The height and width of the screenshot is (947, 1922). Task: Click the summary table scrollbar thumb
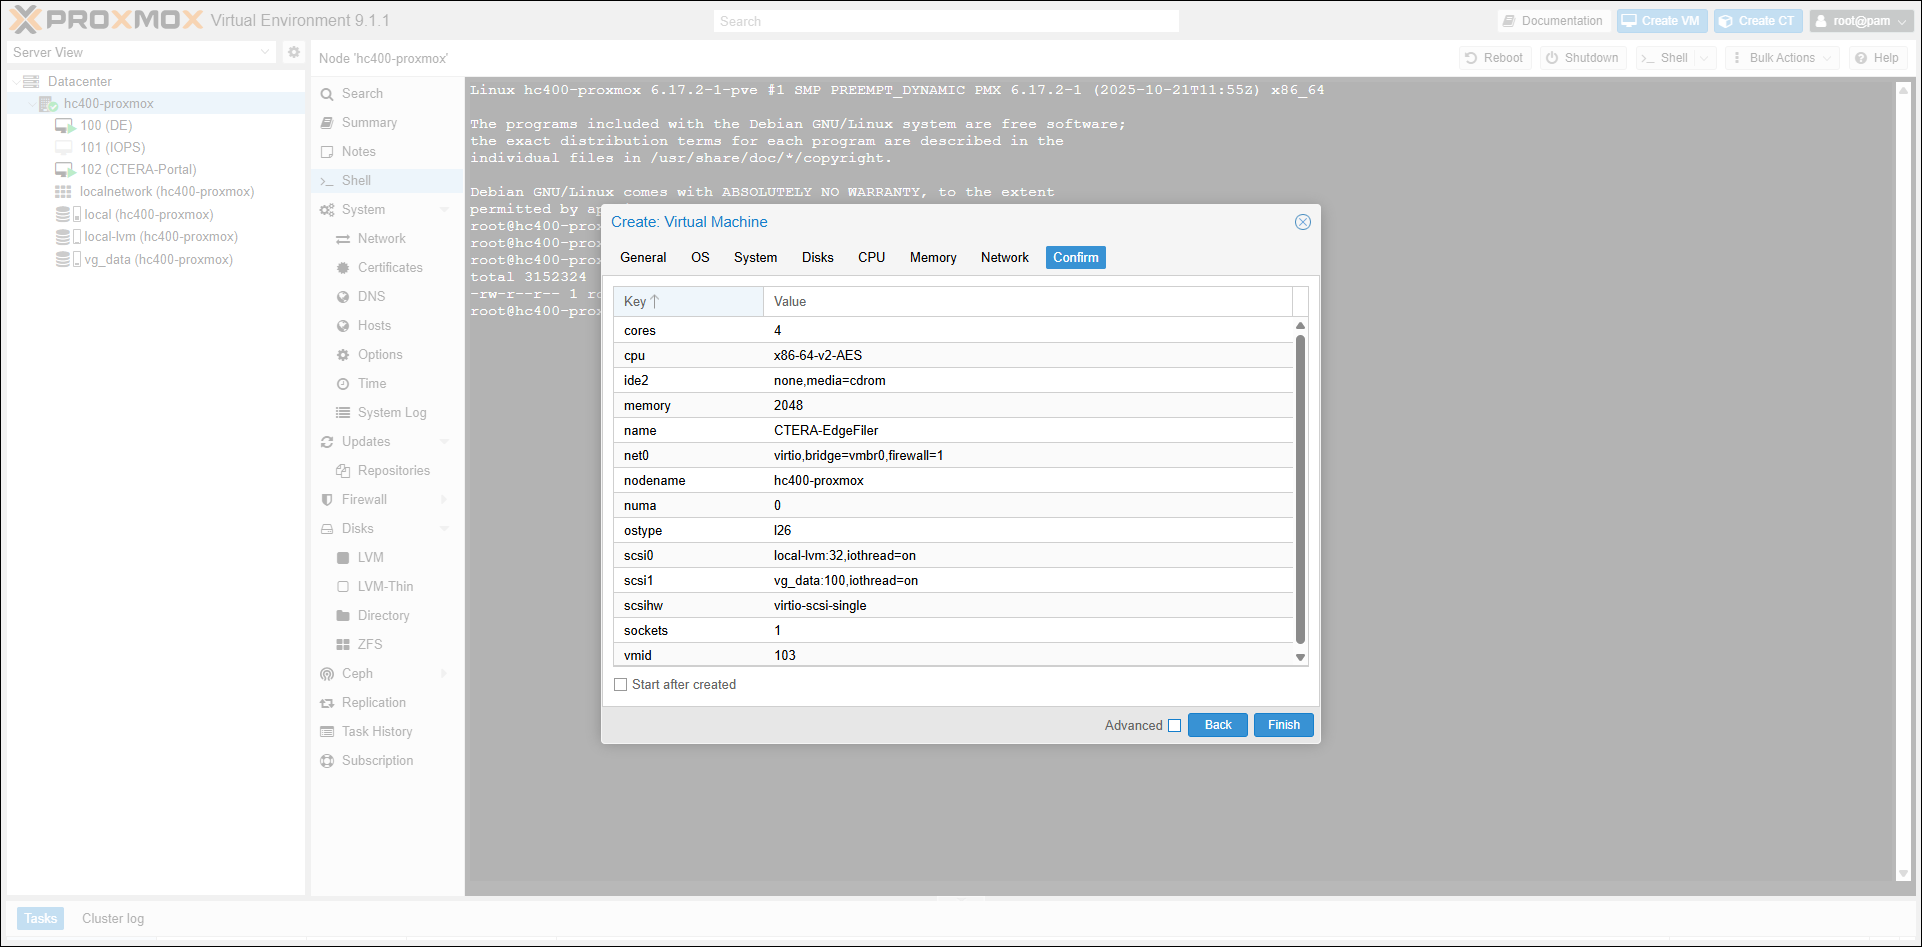pos(1300,490)
